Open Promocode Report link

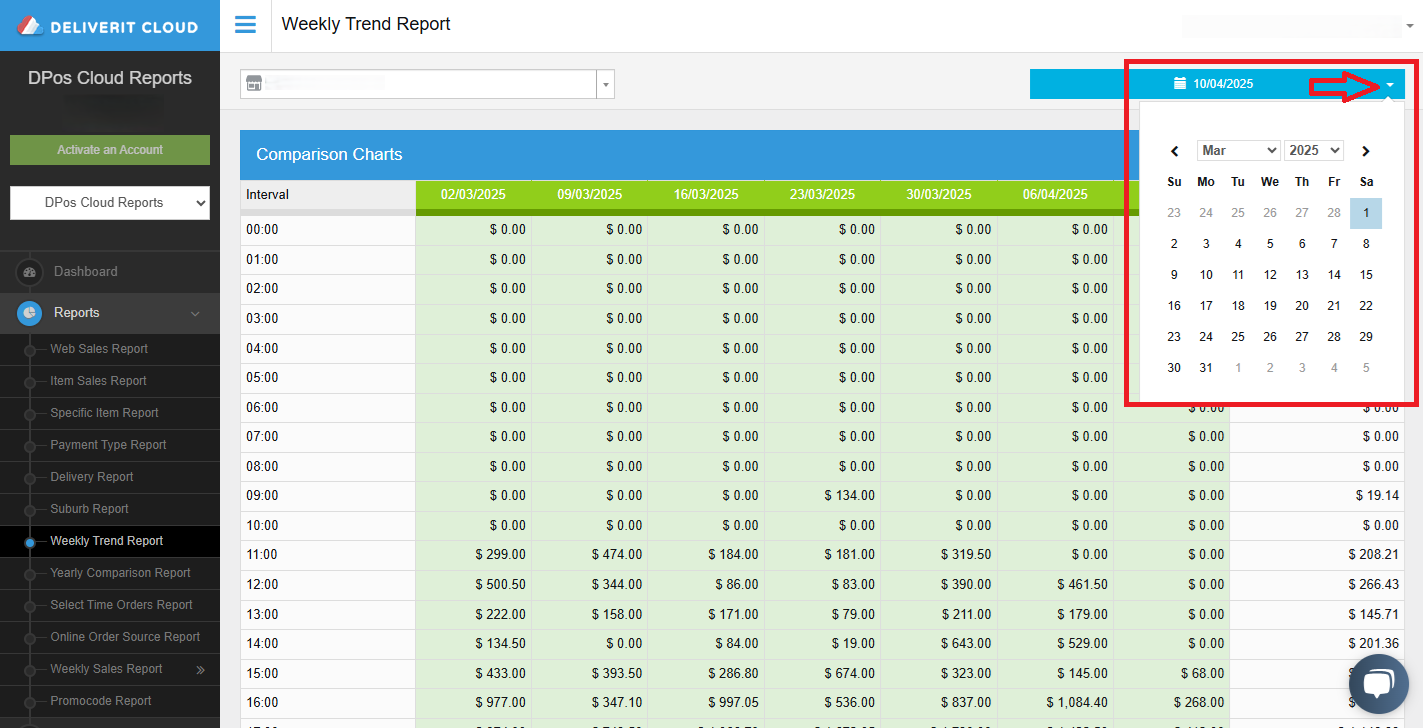(101, 701)
